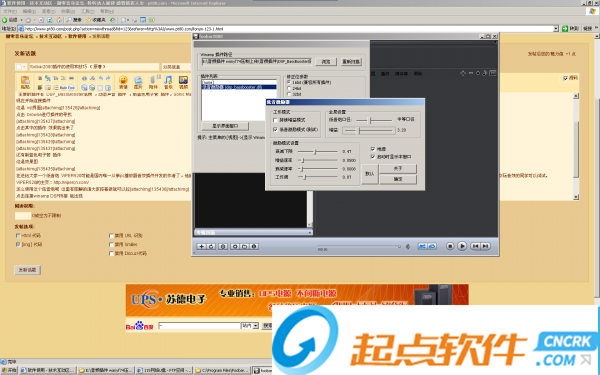Screen dimensions: 600x375
Task: Toggle the upper checked box above the 关于 button
Action: pos(373,149)
